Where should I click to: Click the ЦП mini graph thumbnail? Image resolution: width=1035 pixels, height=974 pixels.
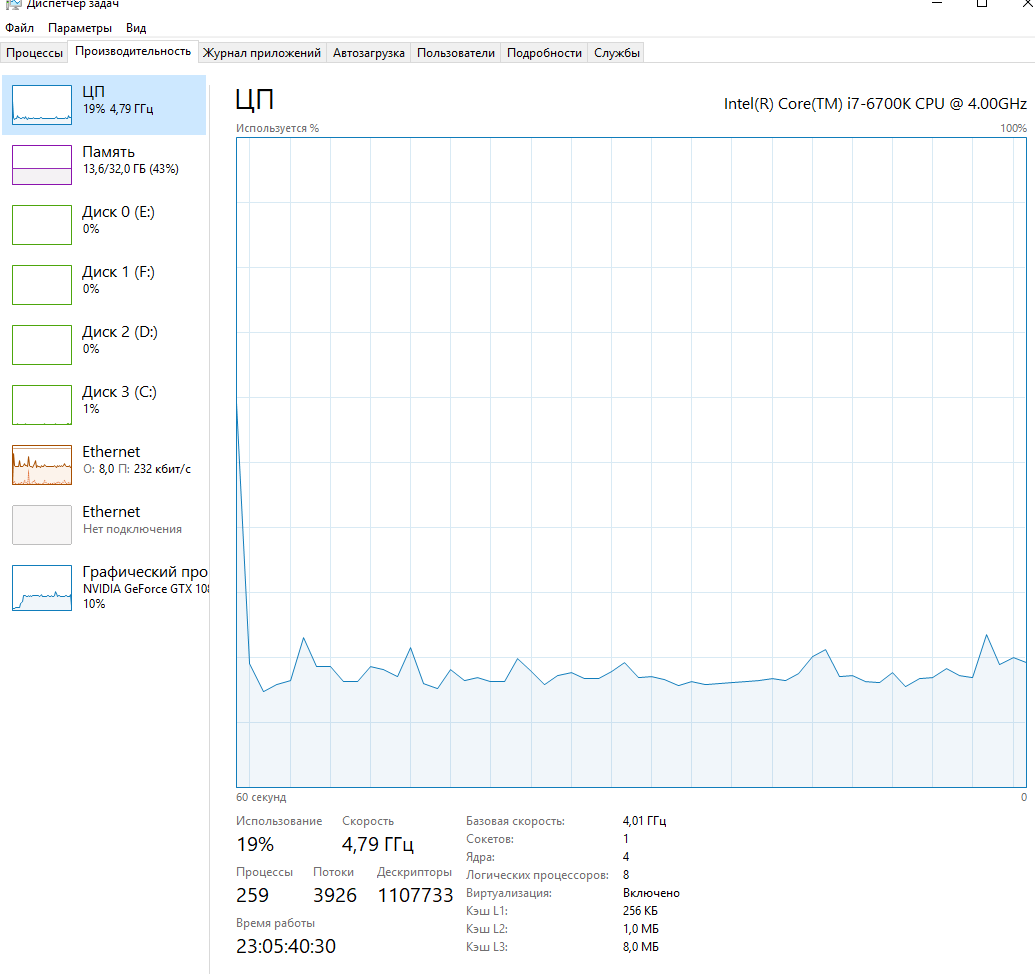point(42,105)
